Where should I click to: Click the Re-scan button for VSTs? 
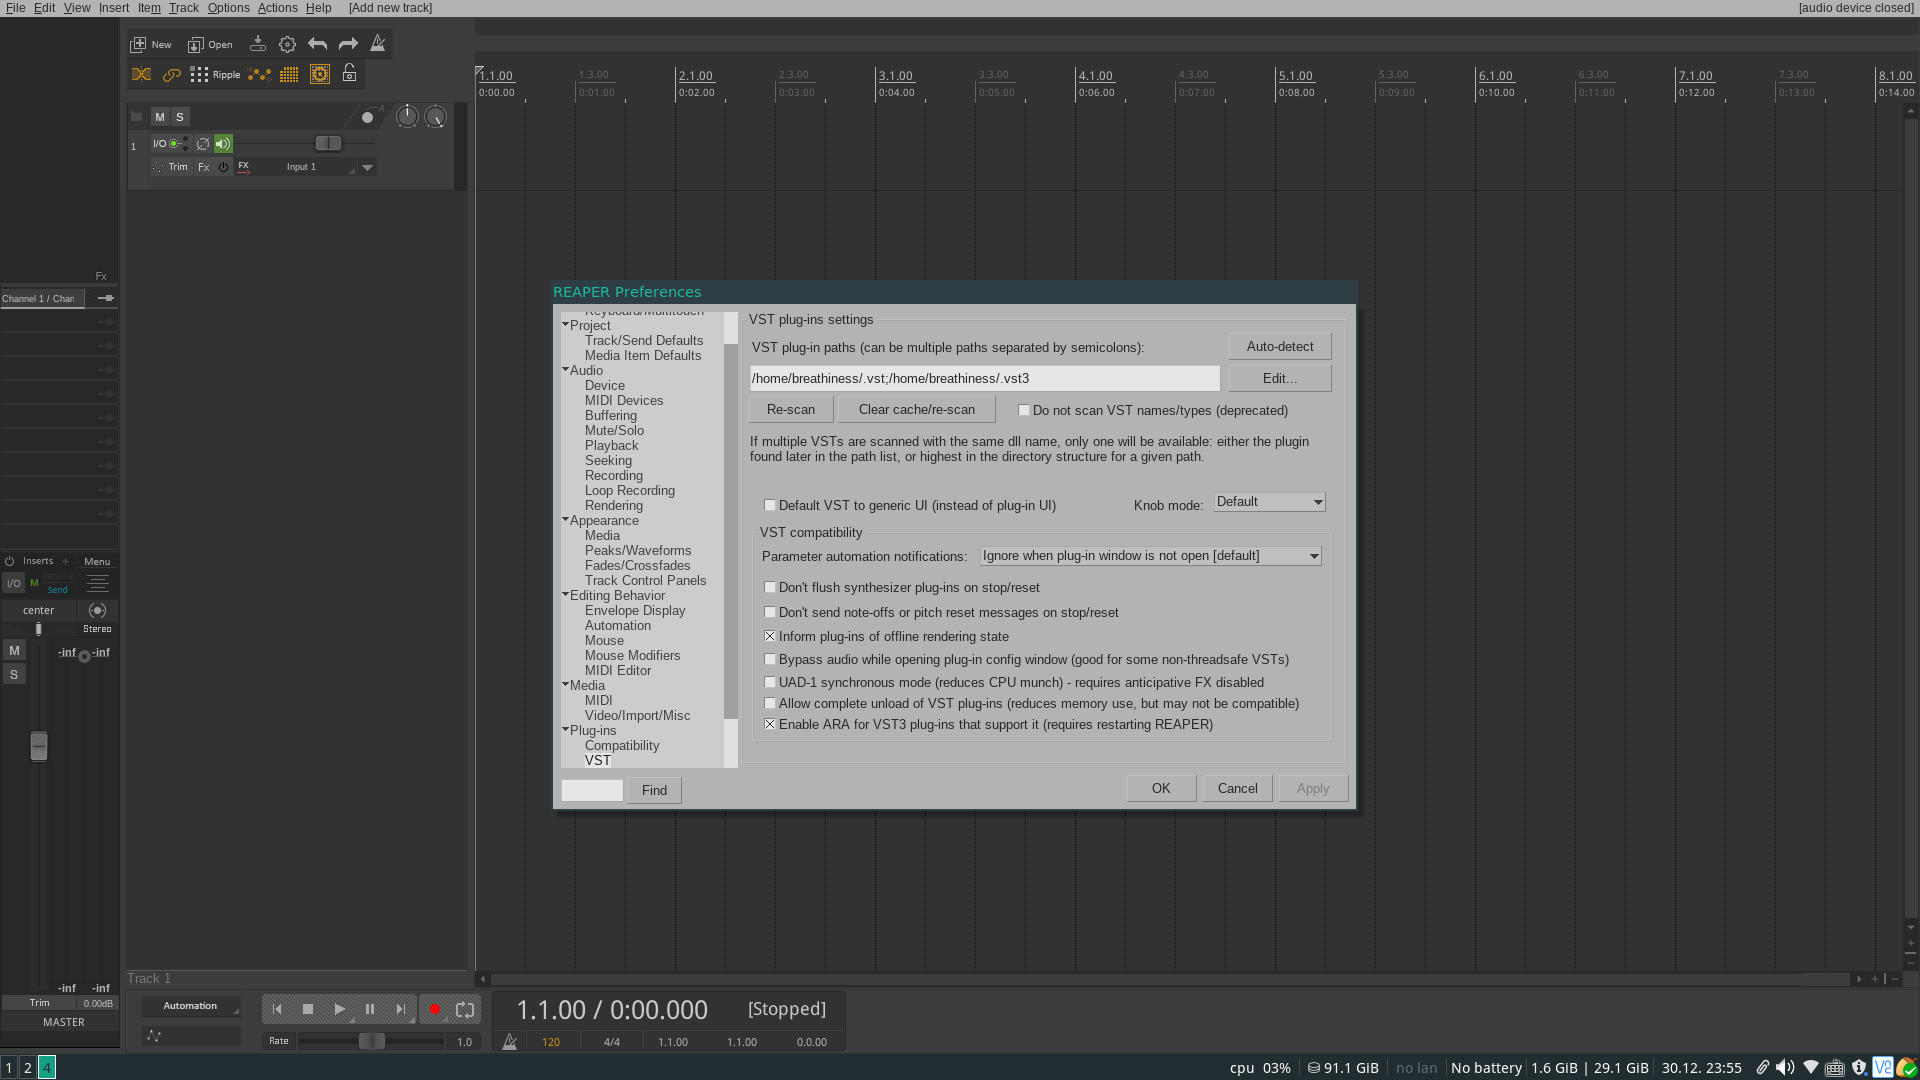791,409
